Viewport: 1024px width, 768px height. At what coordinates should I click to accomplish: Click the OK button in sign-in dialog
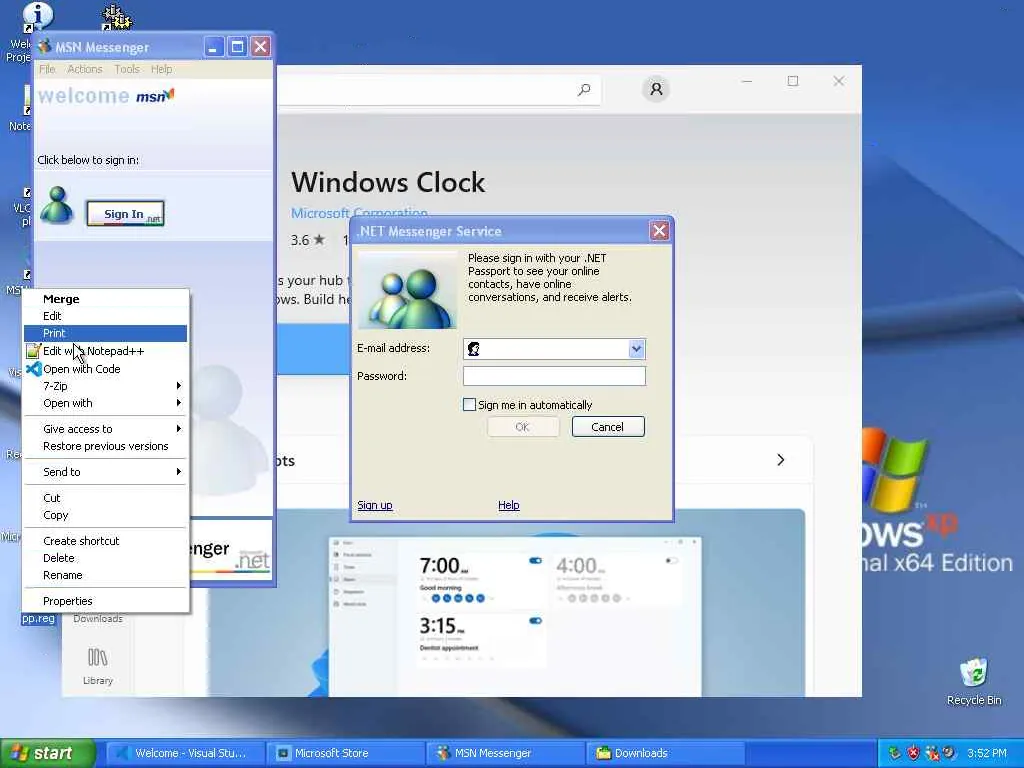(x=522, y=427)
